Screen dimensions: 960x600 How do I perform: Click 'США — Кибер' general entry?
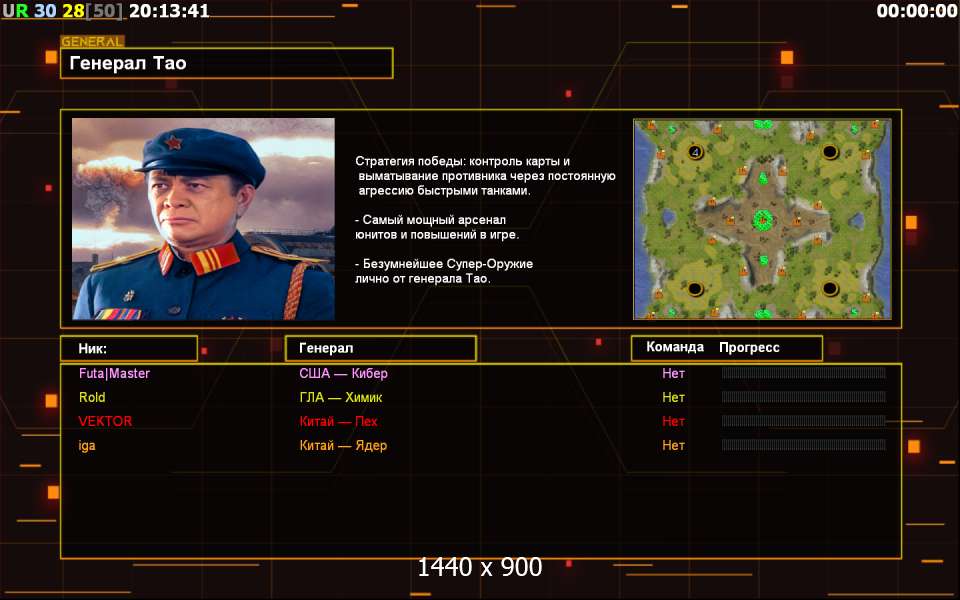(343, 373)
